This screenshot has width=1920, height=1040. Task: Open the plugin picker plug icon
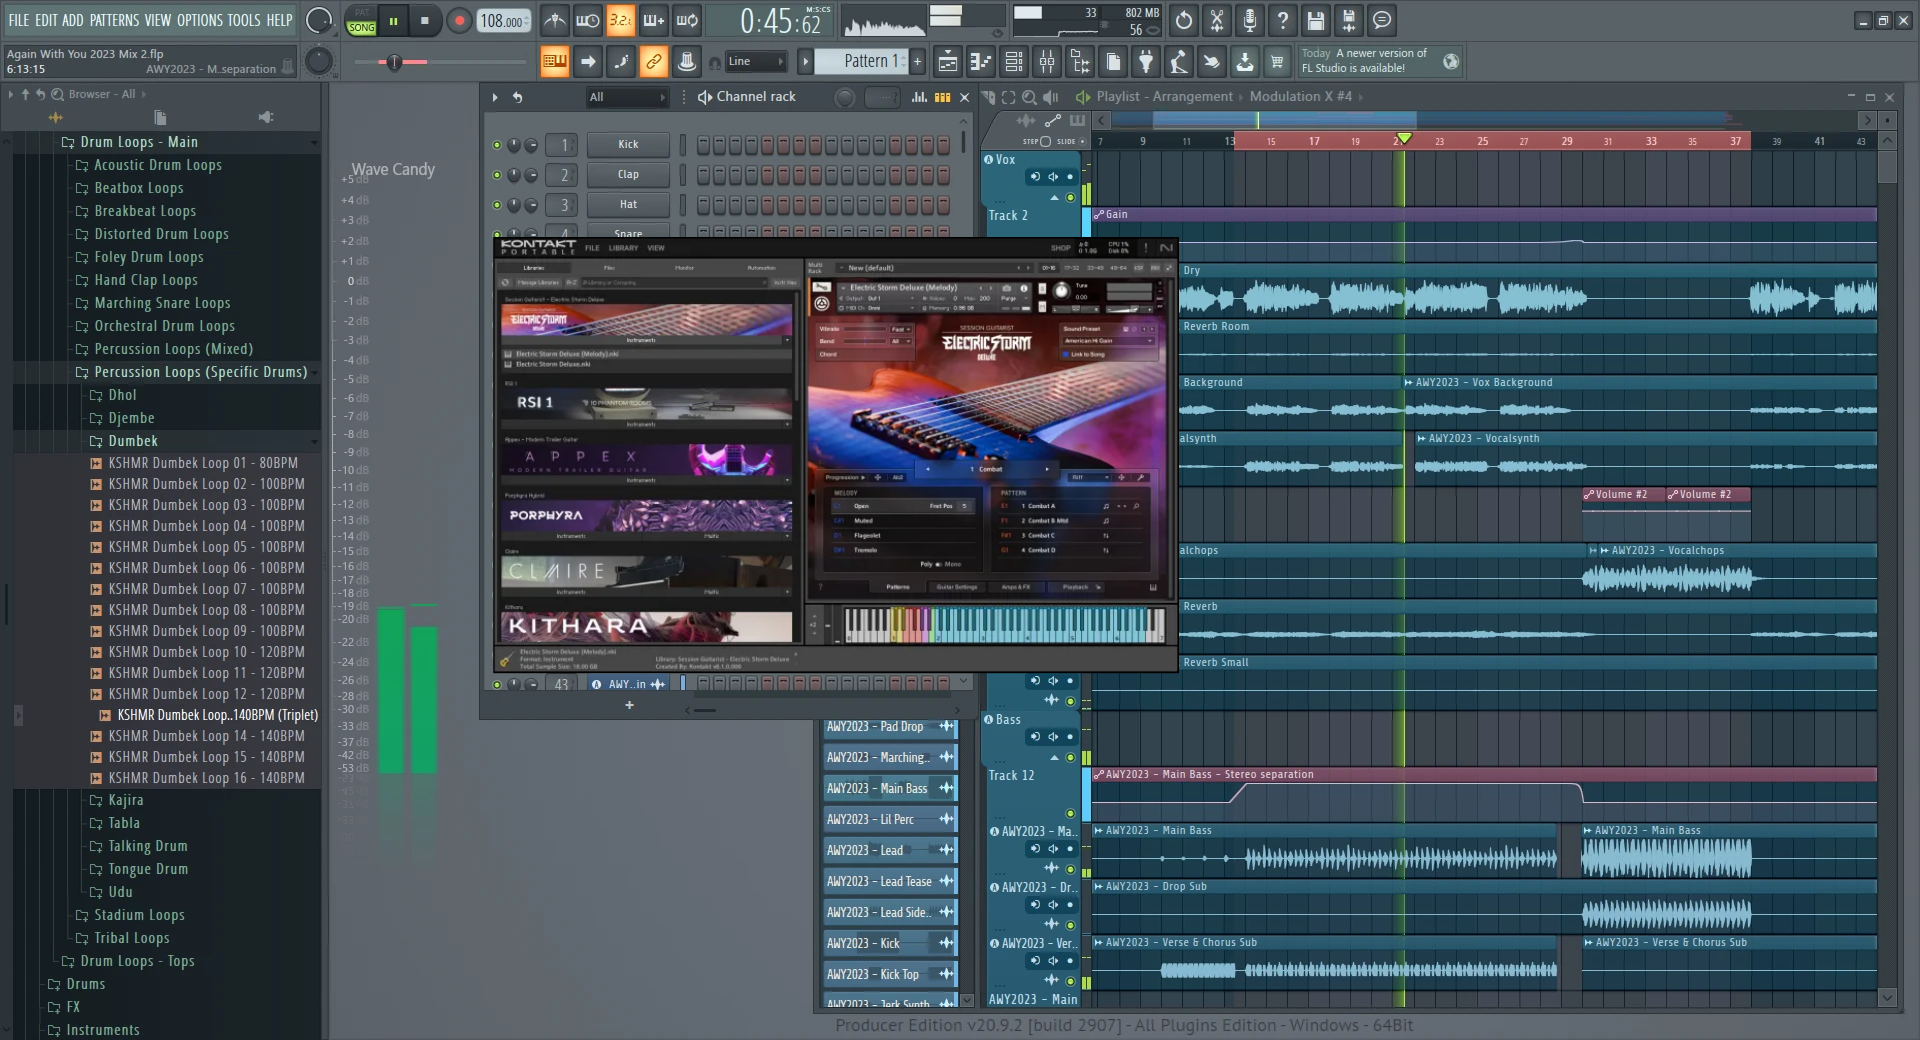pyautogui.click(x=1146, y=62)
